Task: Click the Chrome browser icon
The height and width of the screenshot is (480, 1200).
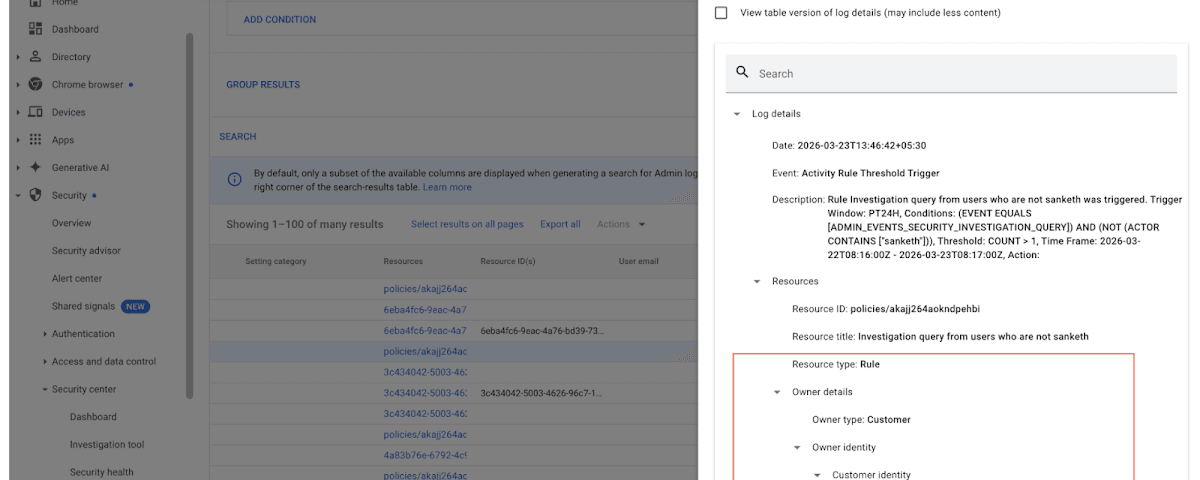Action: pyautogui.click(x=36, y=85)
